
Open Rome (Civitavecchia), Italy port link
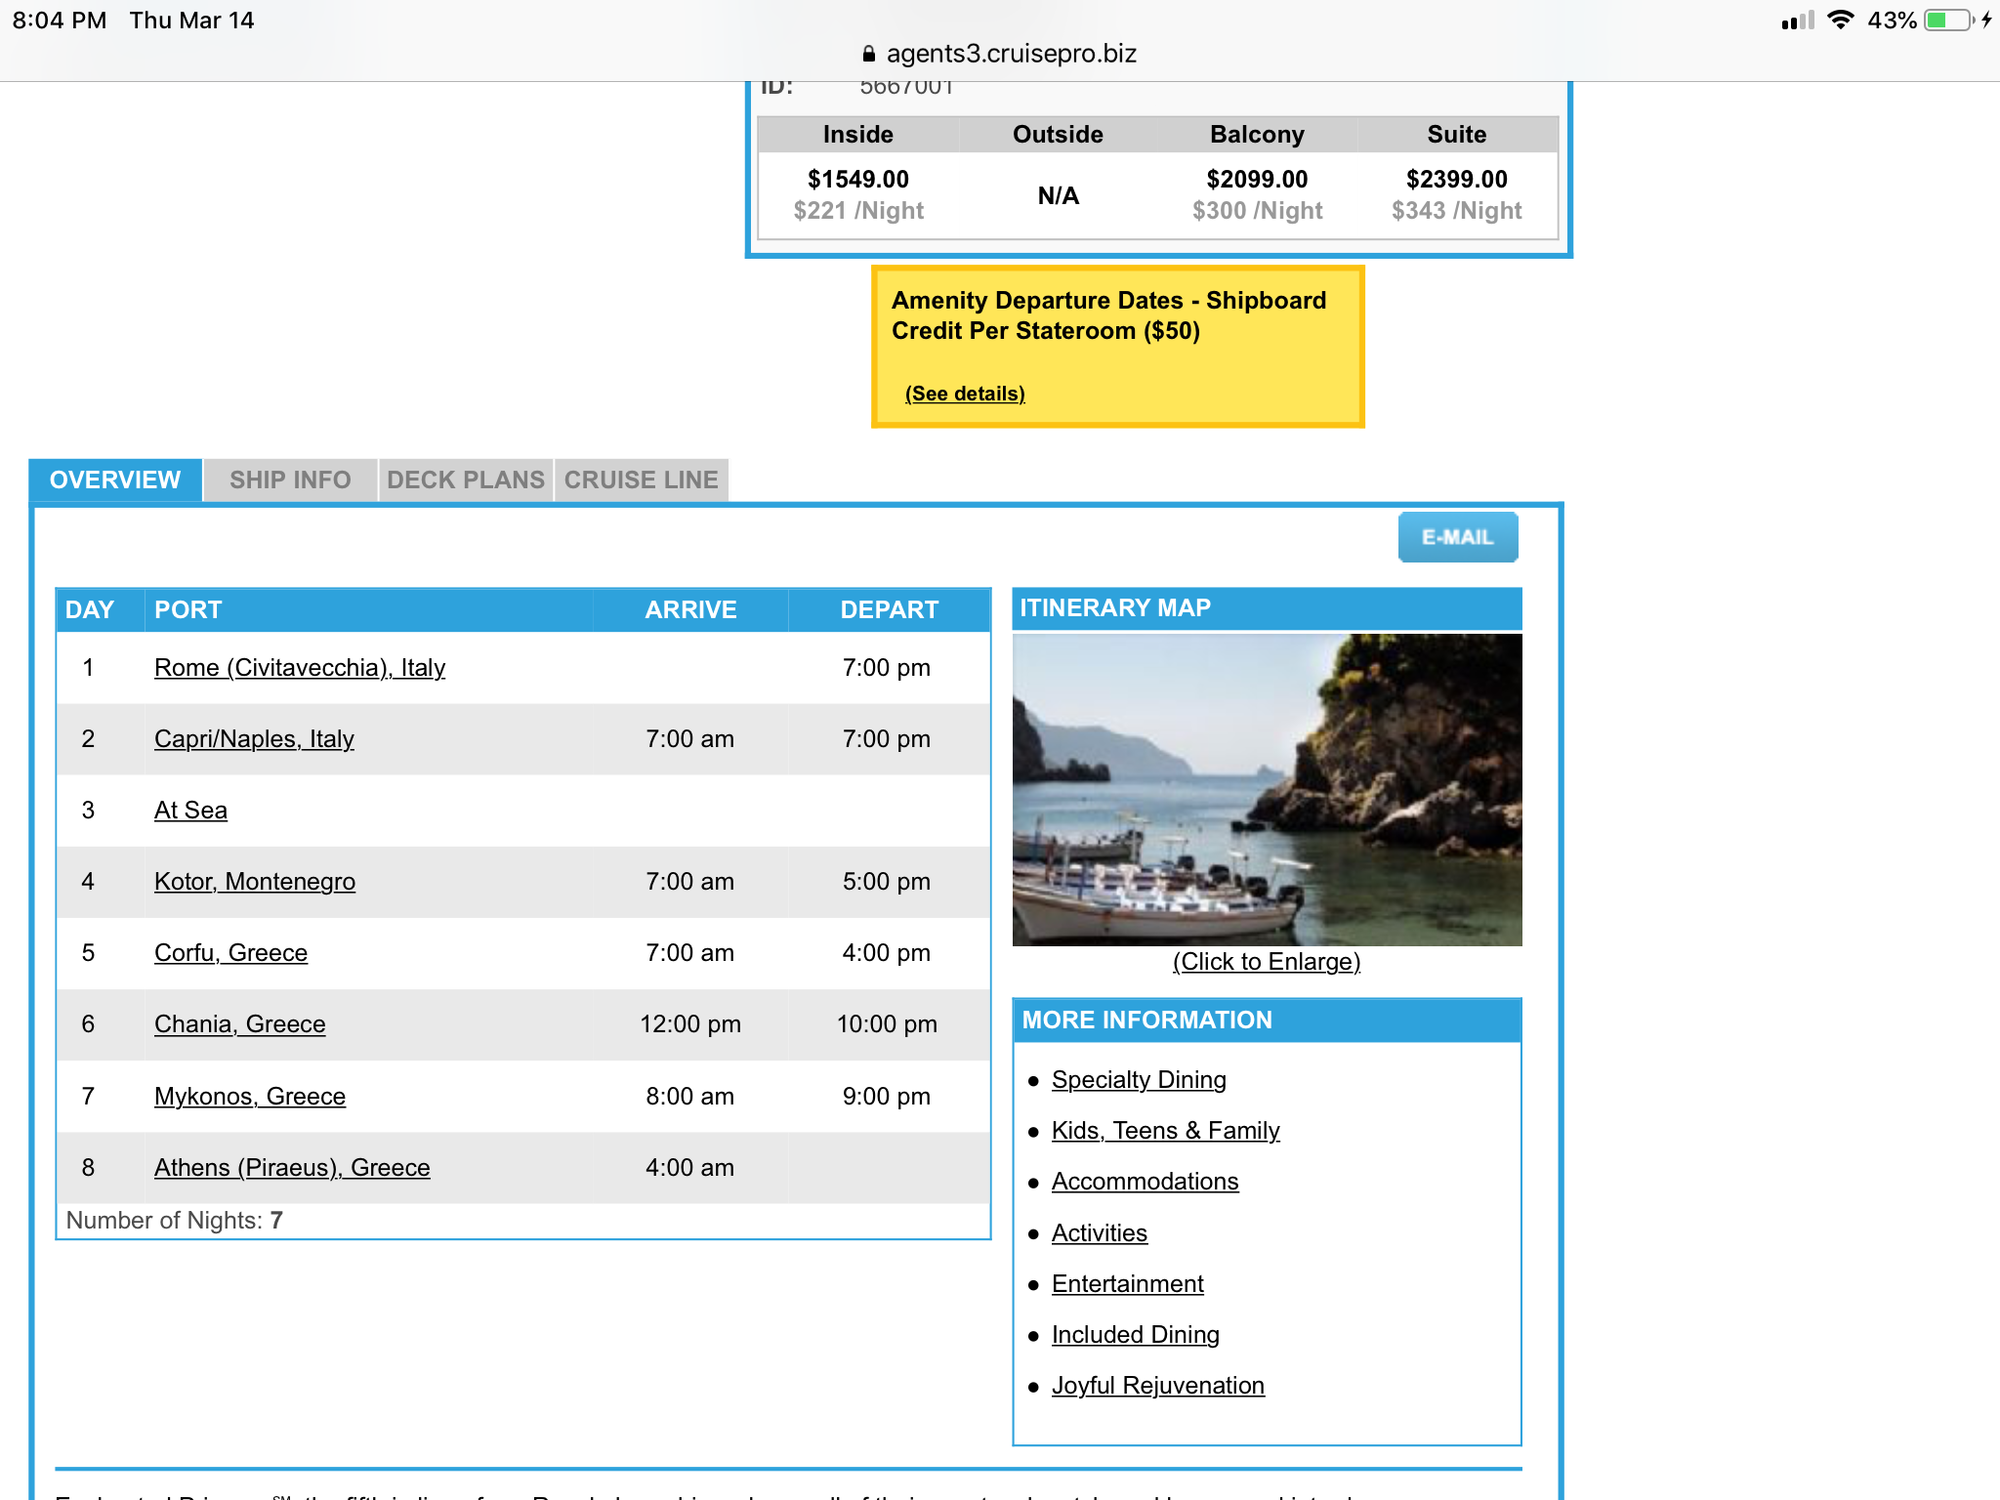click(x=299, y=667)
